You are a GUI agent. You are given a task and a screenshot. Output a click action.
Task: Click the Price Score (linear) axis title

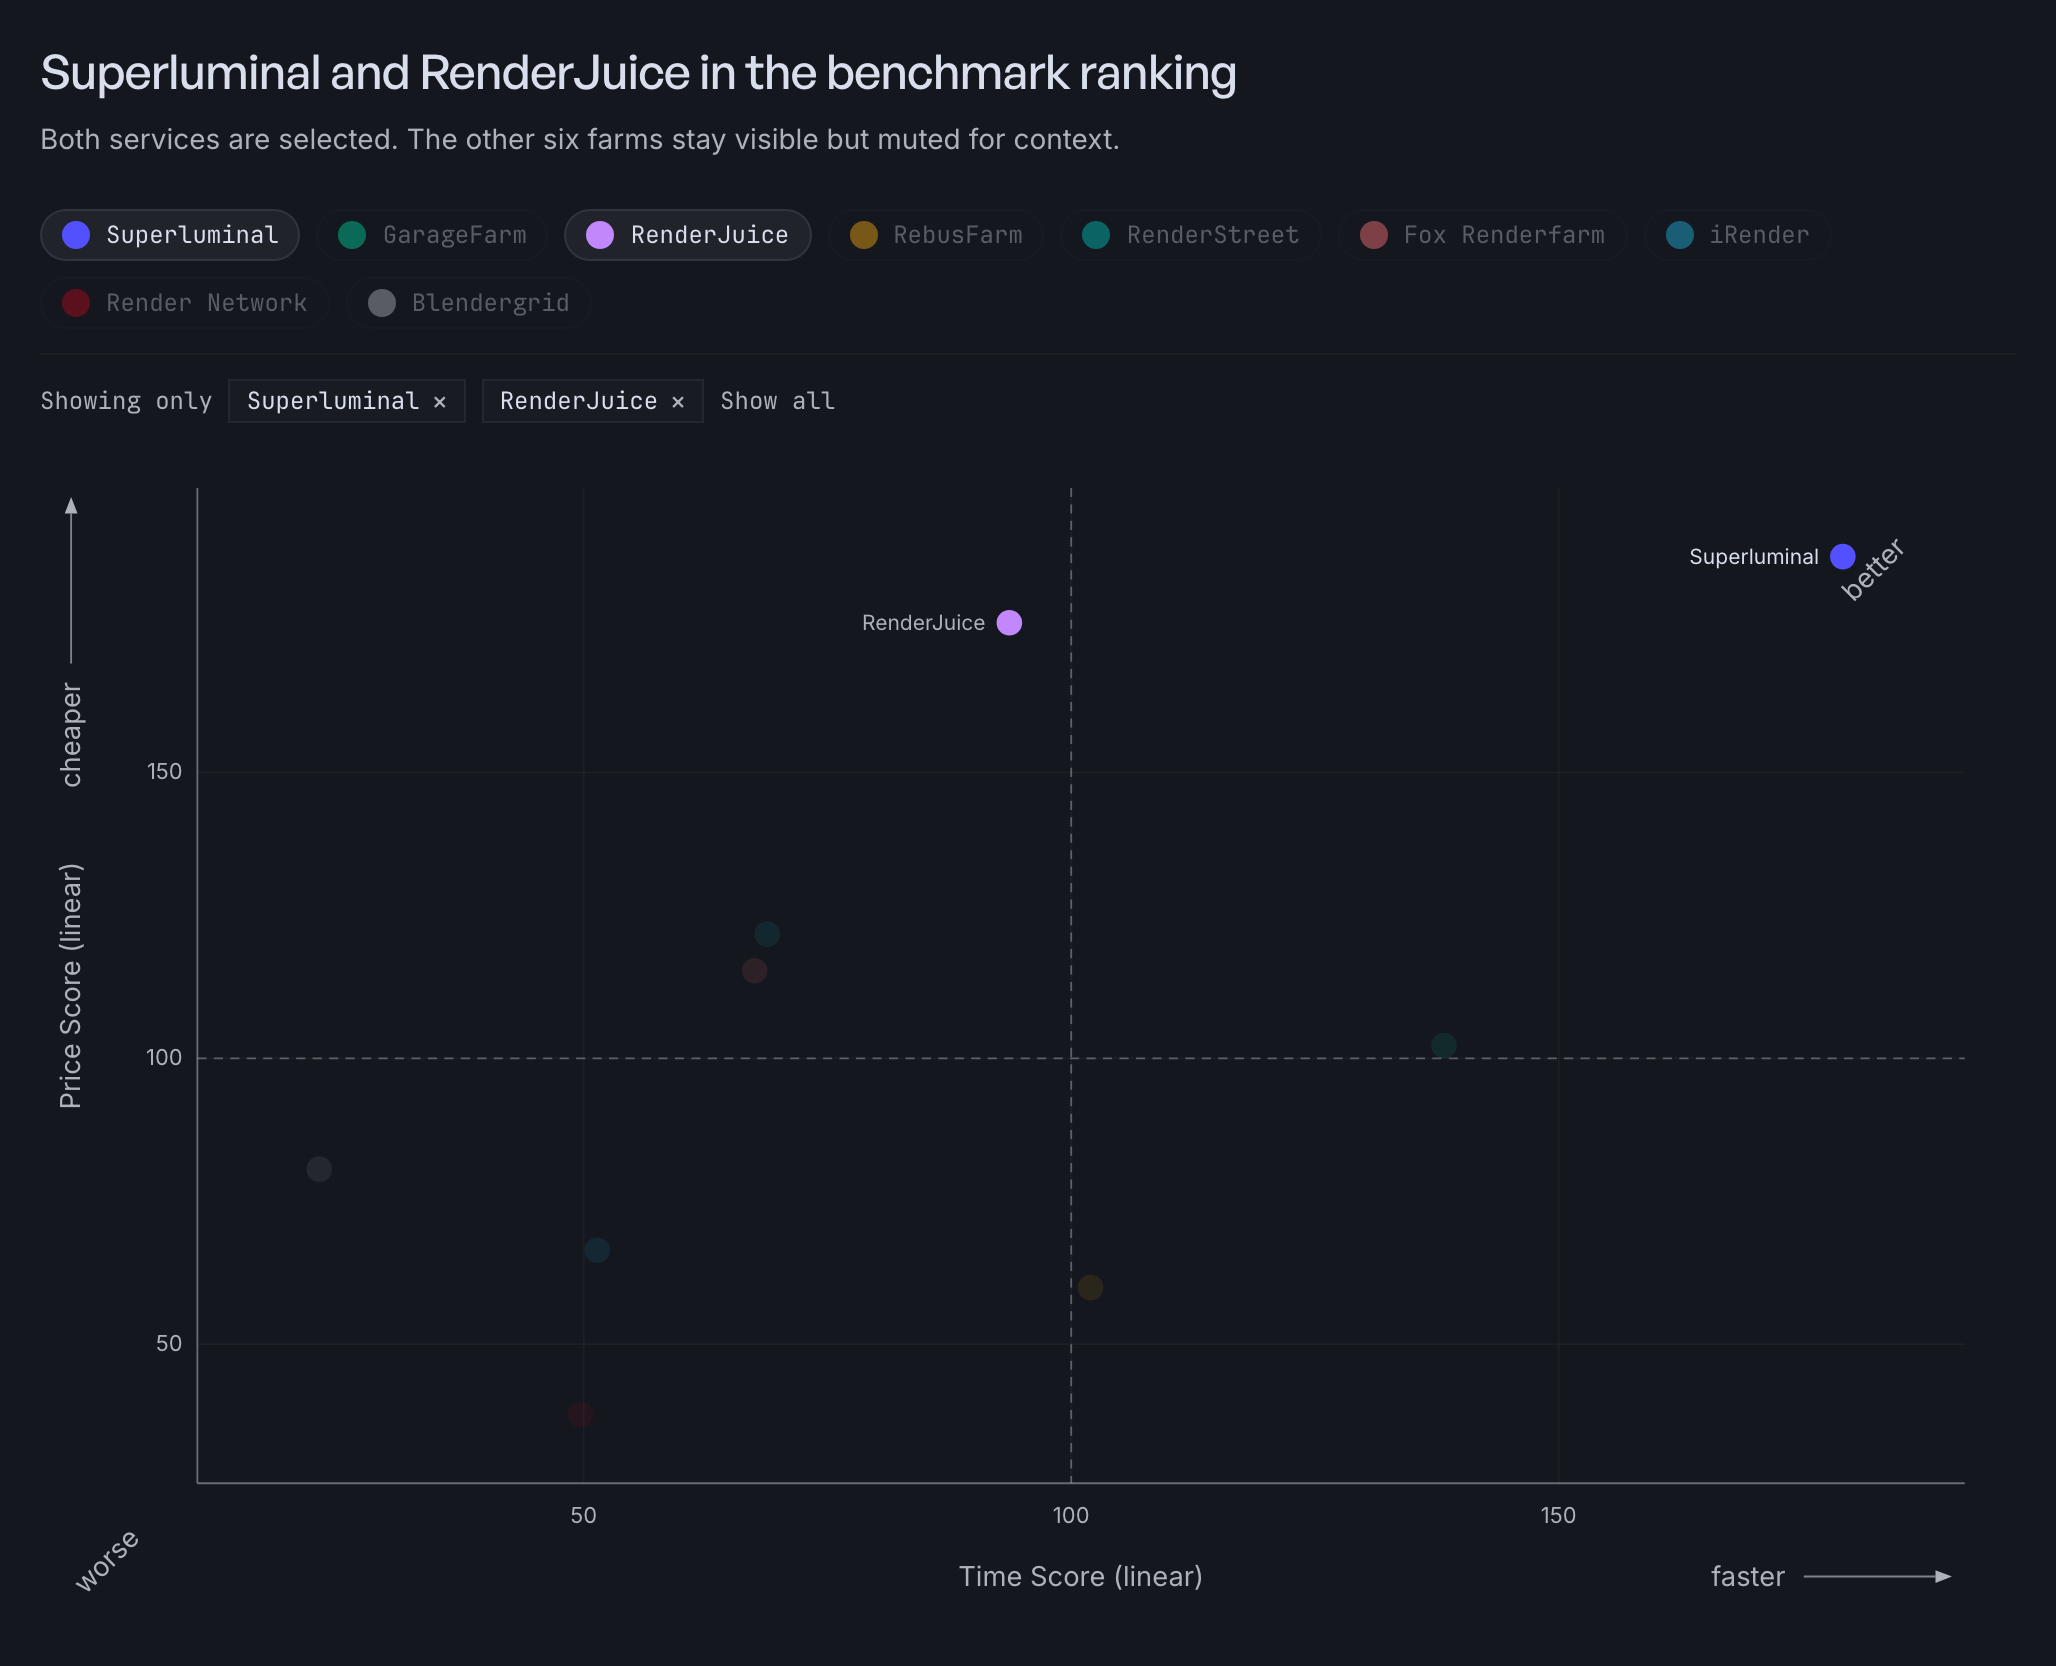71,986
